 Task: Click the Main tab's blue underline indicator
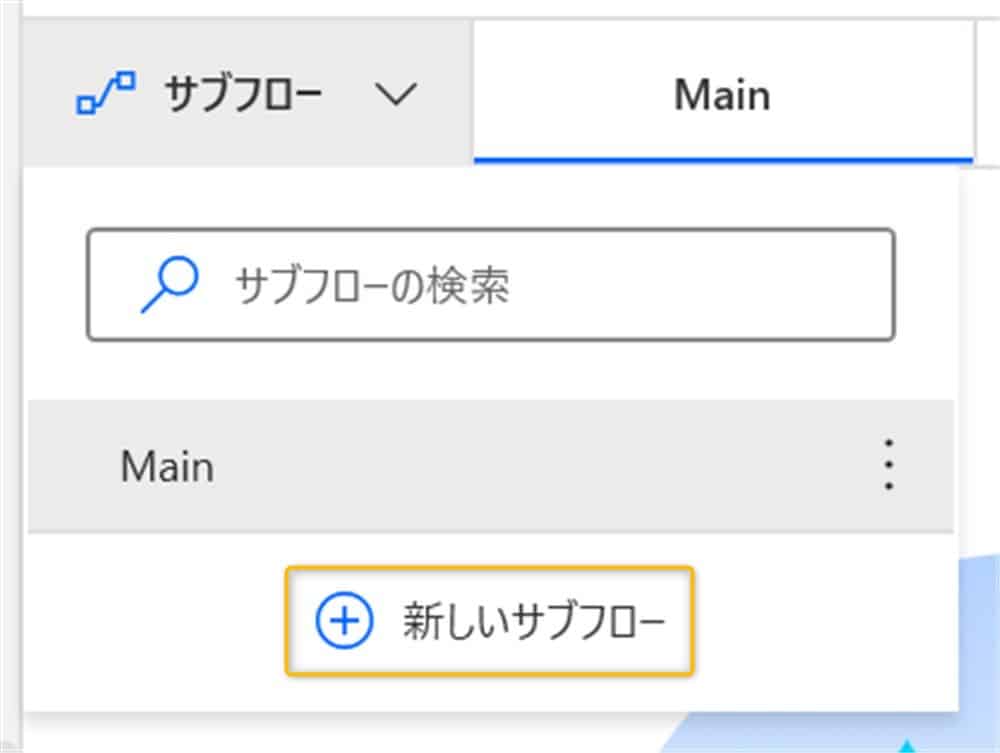point(722,155)
